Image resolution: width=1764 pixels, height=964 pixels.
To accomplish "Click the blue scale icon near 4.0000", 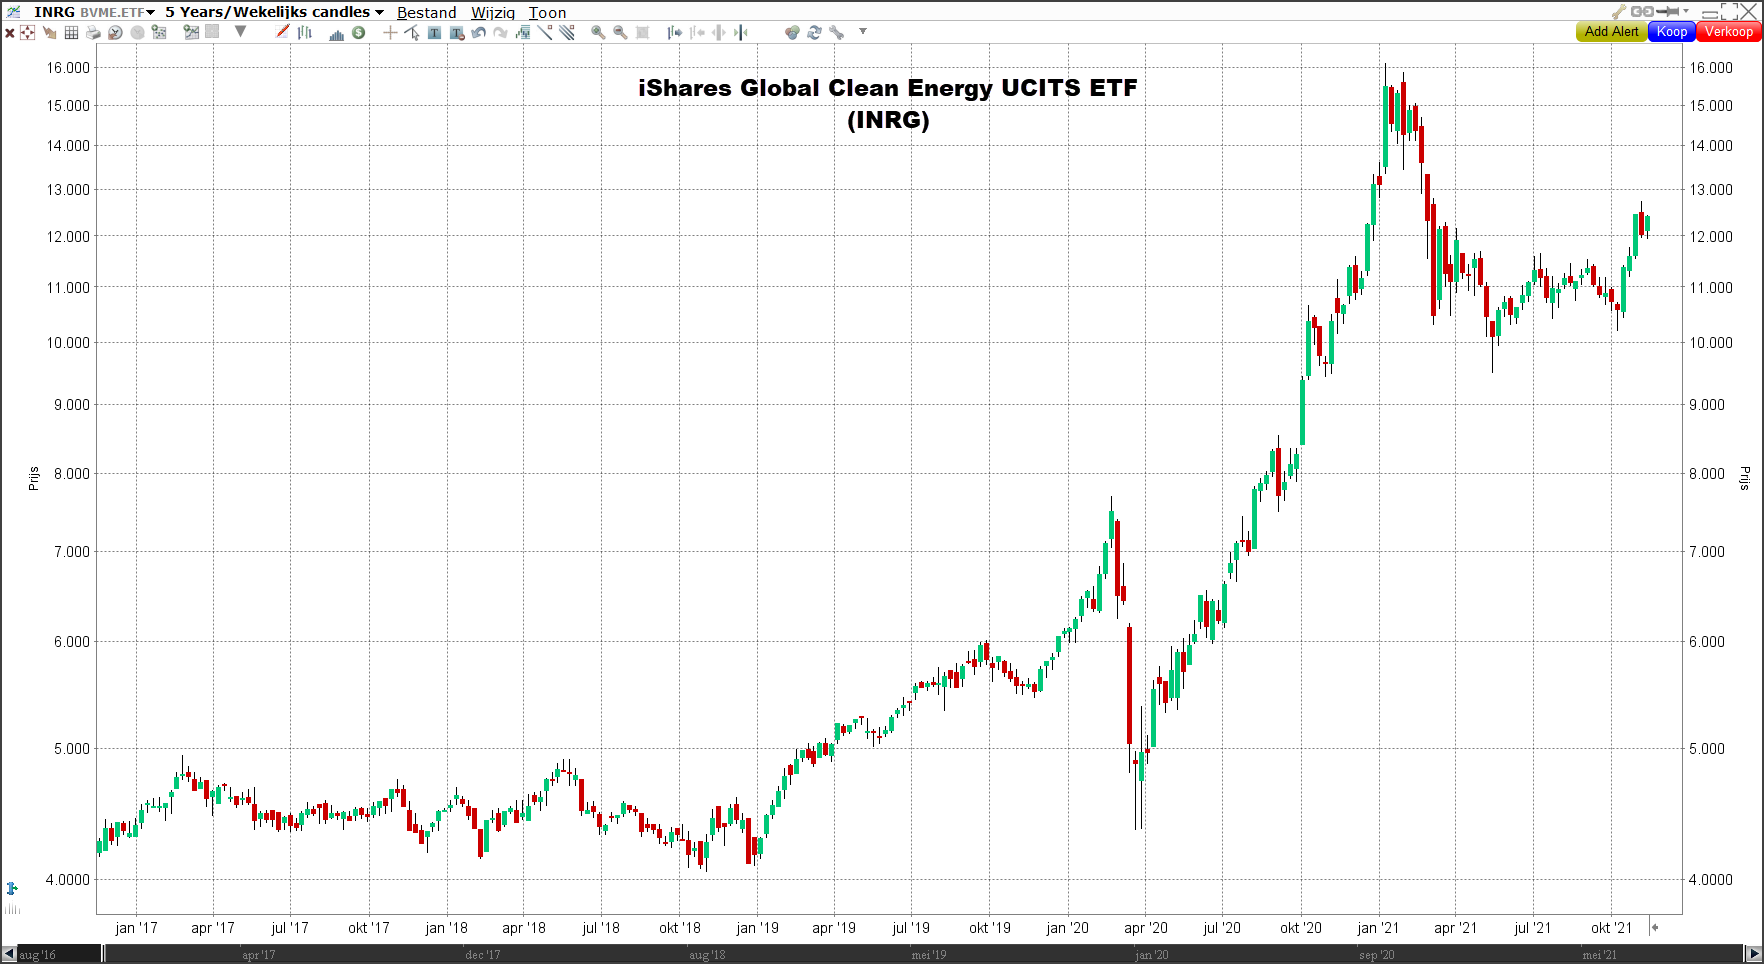I will (12, 888).
